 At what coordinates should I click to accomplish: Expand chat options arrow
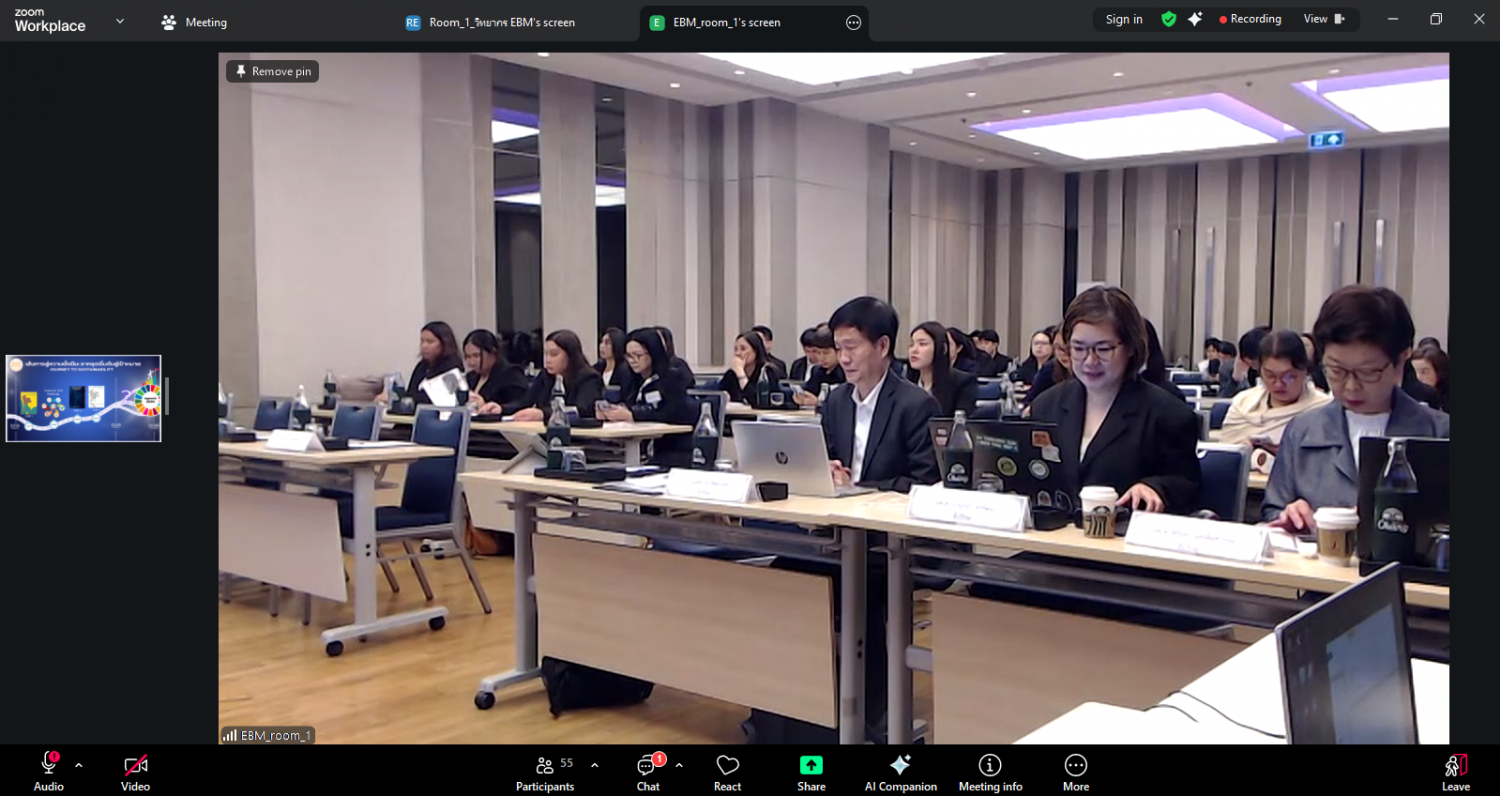point(680,765)
